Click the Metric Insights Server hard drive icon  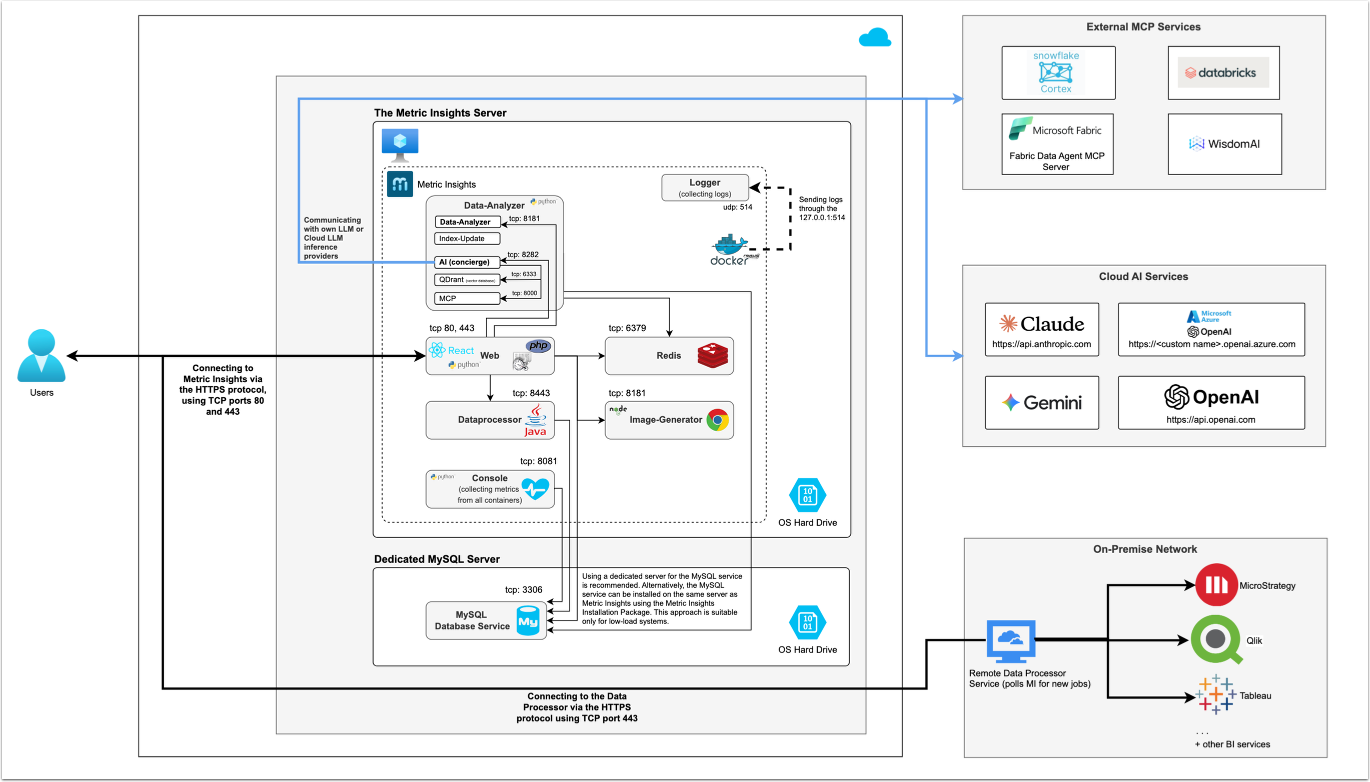(x=806, y=497)
